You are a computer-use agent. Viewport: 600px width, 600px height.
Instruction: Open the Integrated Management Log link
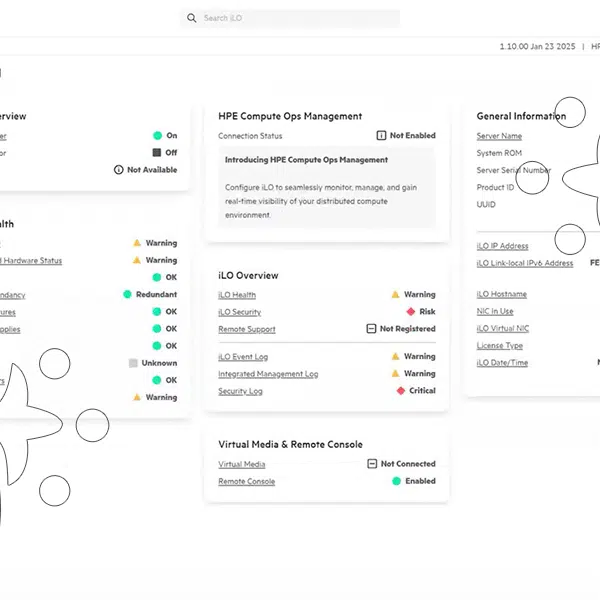coord(268,374)
